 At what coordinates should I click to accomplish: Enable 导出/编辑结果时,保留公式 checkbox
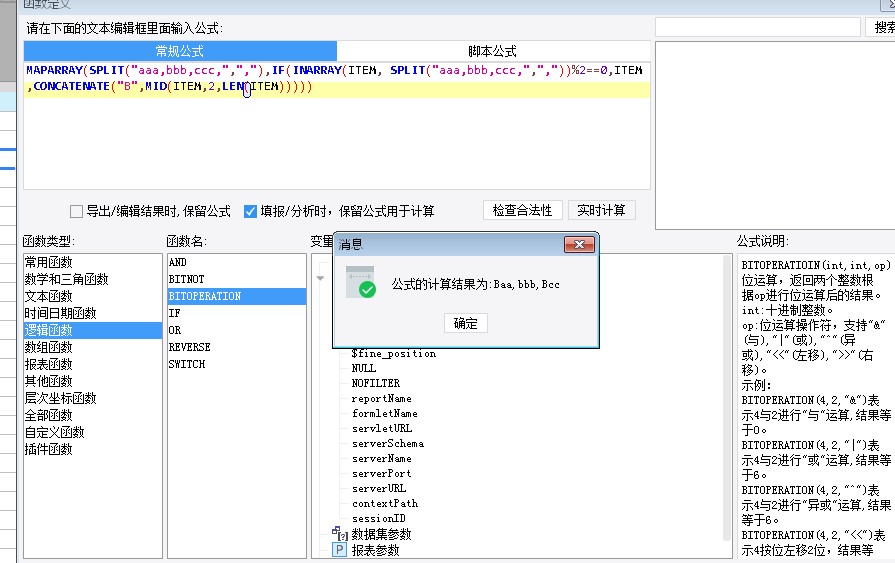[76, 212]
